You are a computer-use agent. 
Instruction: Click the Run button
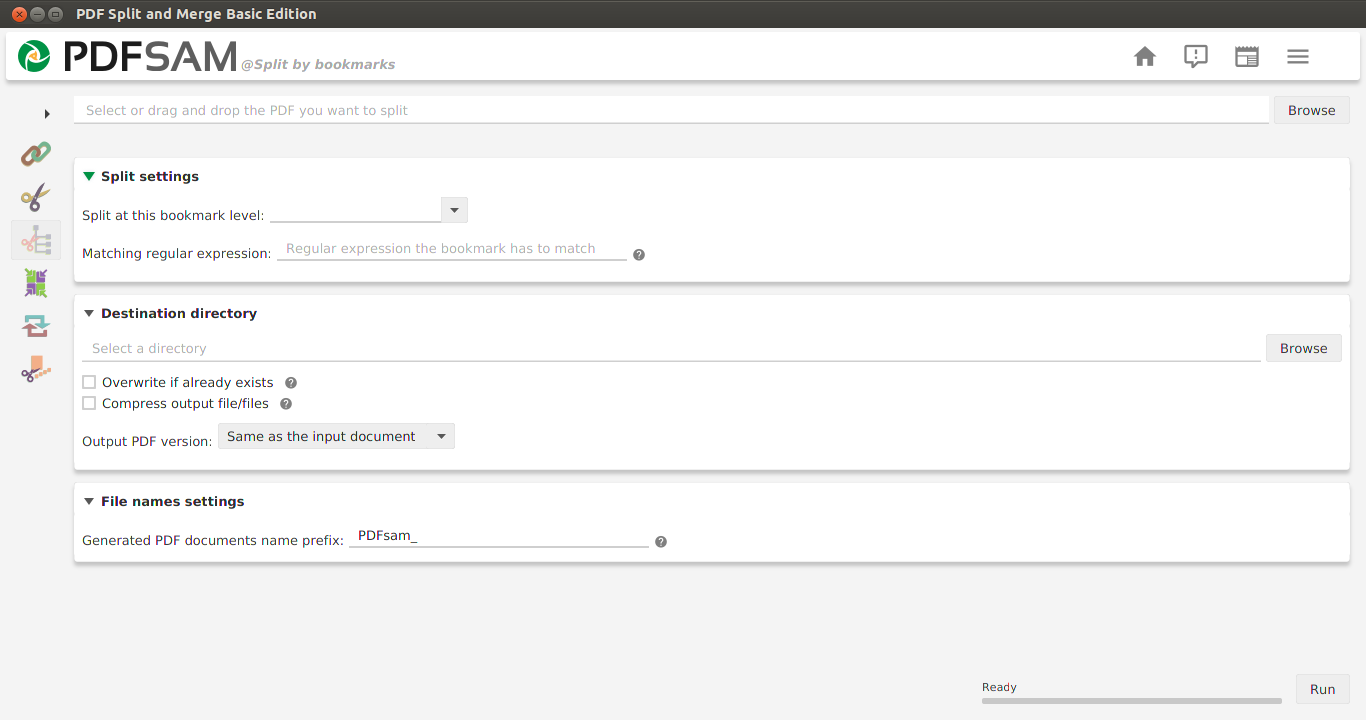(x=1322, y=689)
